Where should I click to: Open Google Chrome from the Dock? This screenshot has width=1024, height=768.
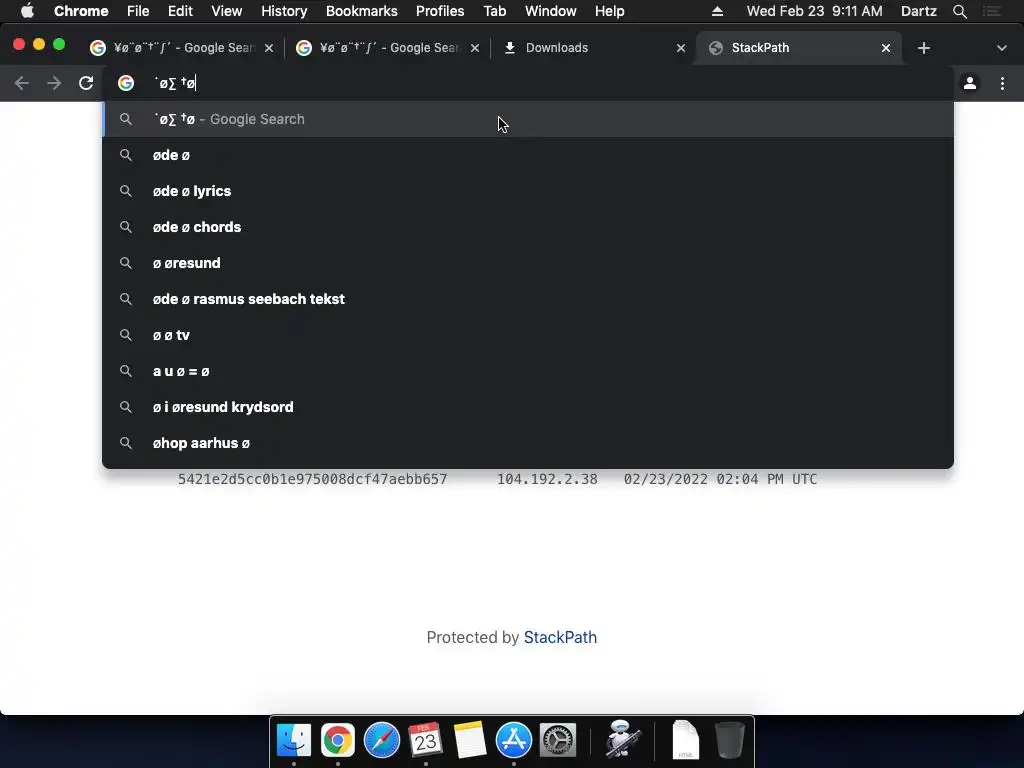pos(338,740)
